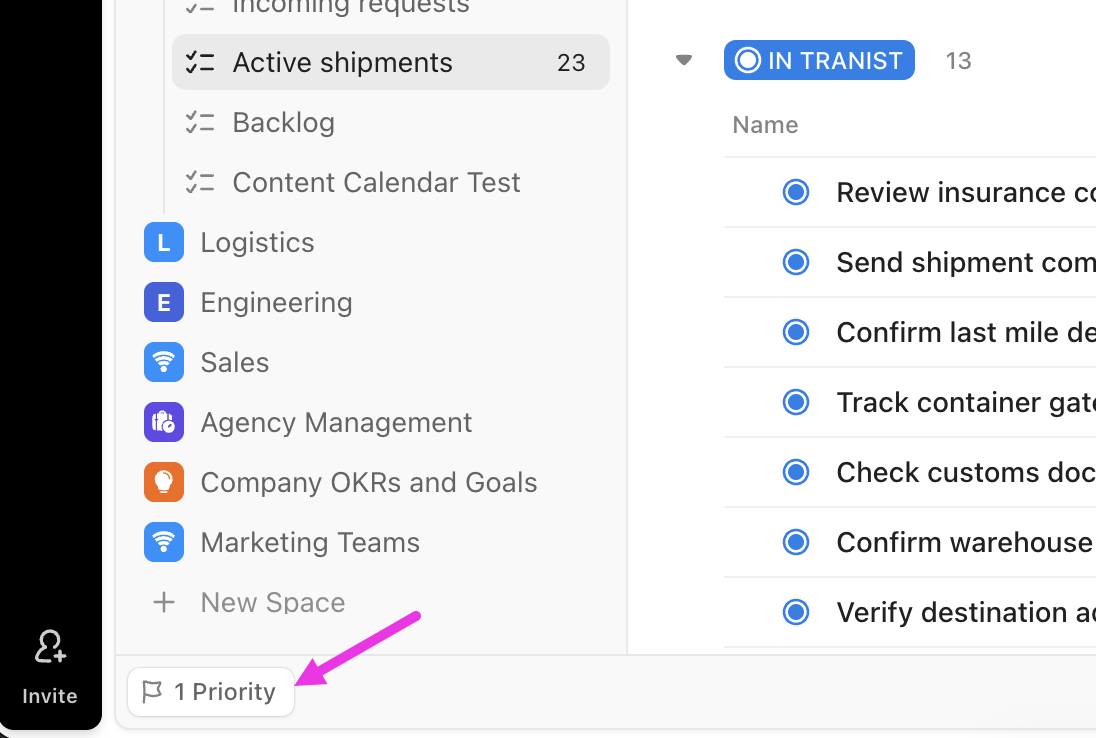Viewport: 1096px width, 738px height.
Task: Click the Logistics space L icon
Action: coord(164,242)
